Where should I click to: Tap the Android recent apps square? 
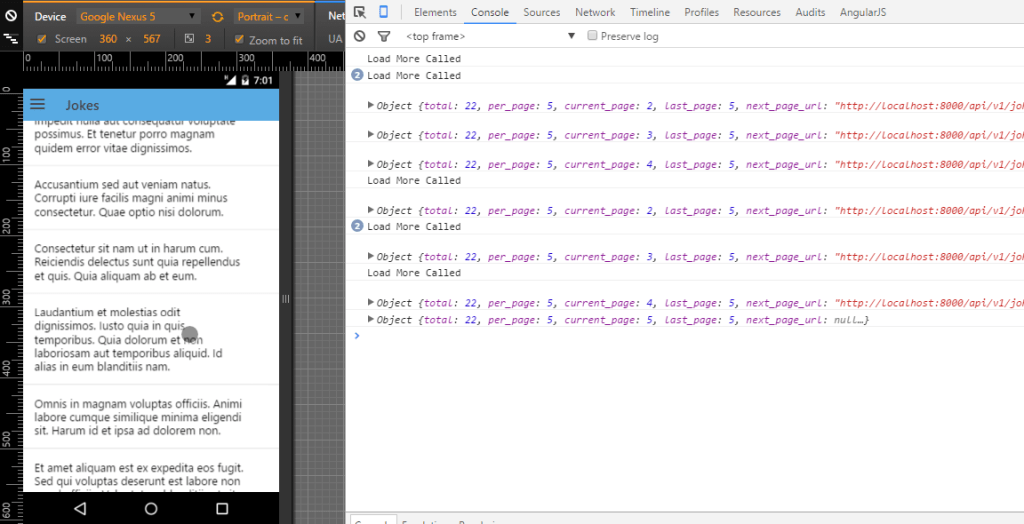(222, 508)
